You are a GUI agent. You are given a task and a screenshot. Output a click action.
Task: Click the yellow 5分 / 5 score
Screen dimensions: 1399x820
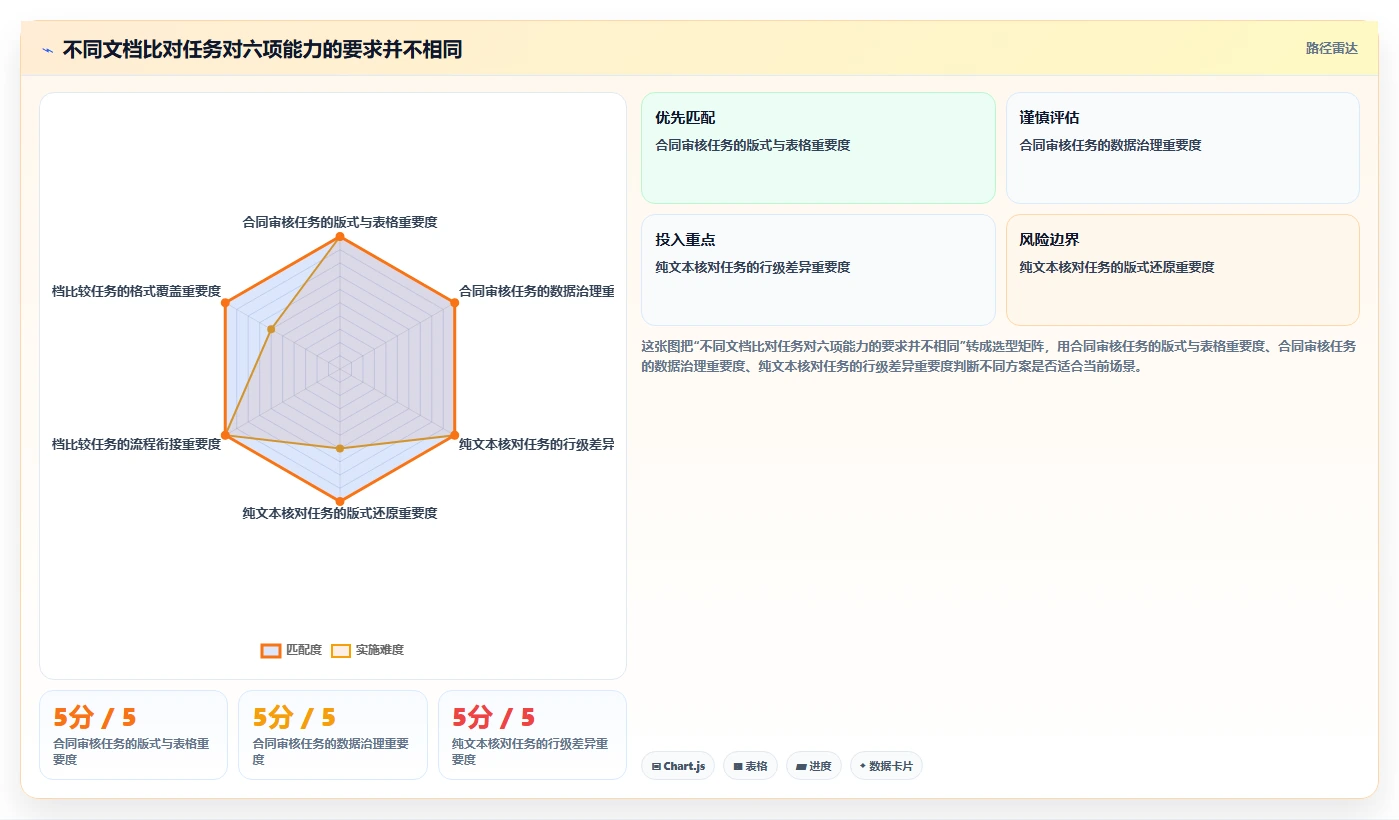pos(294,717)
